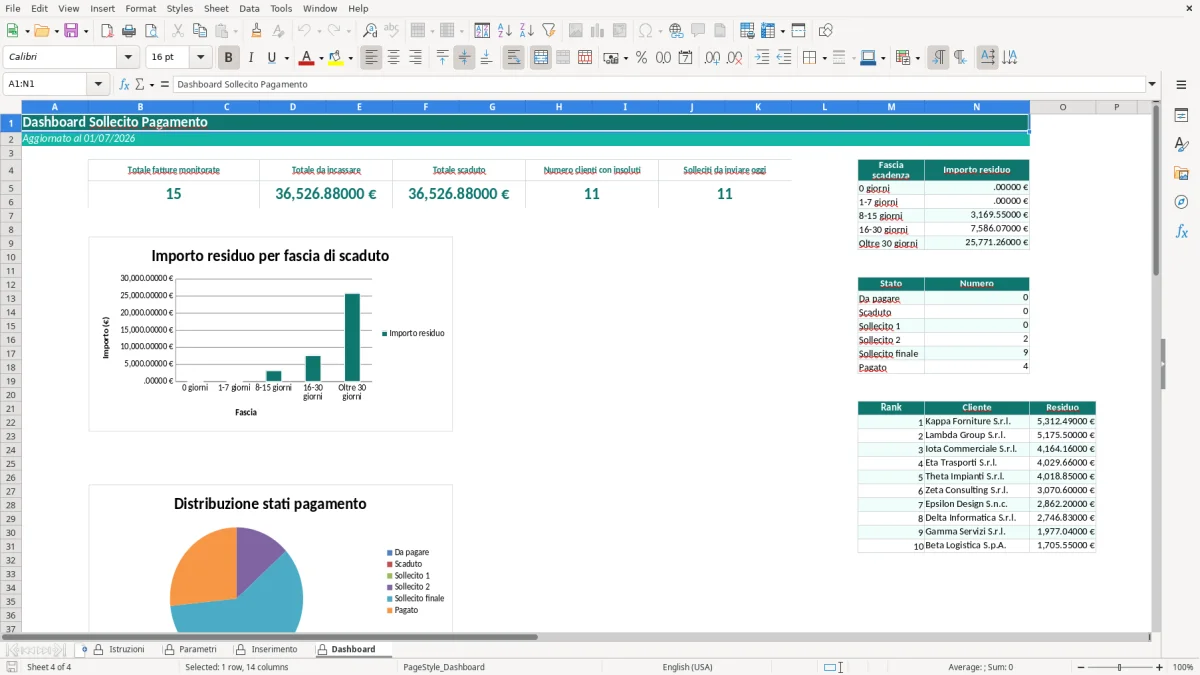Click the Headers and Footers icon
Image resolution: width=1200 pixels, height=675 pixels.
click(720, 31)
